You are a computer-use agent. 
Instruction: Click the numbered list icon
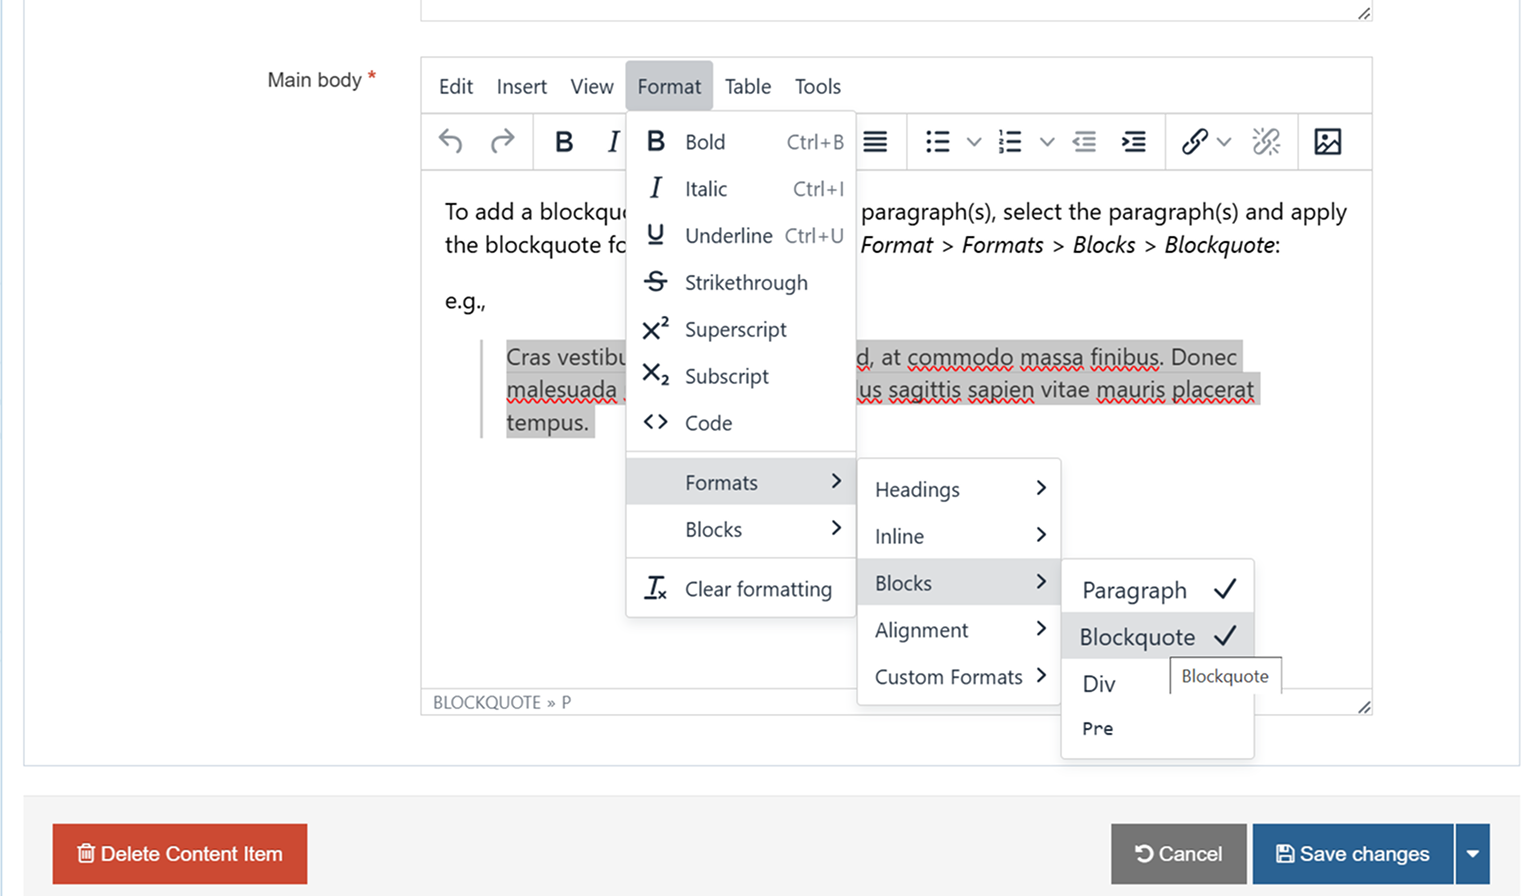click(1010, 142)
